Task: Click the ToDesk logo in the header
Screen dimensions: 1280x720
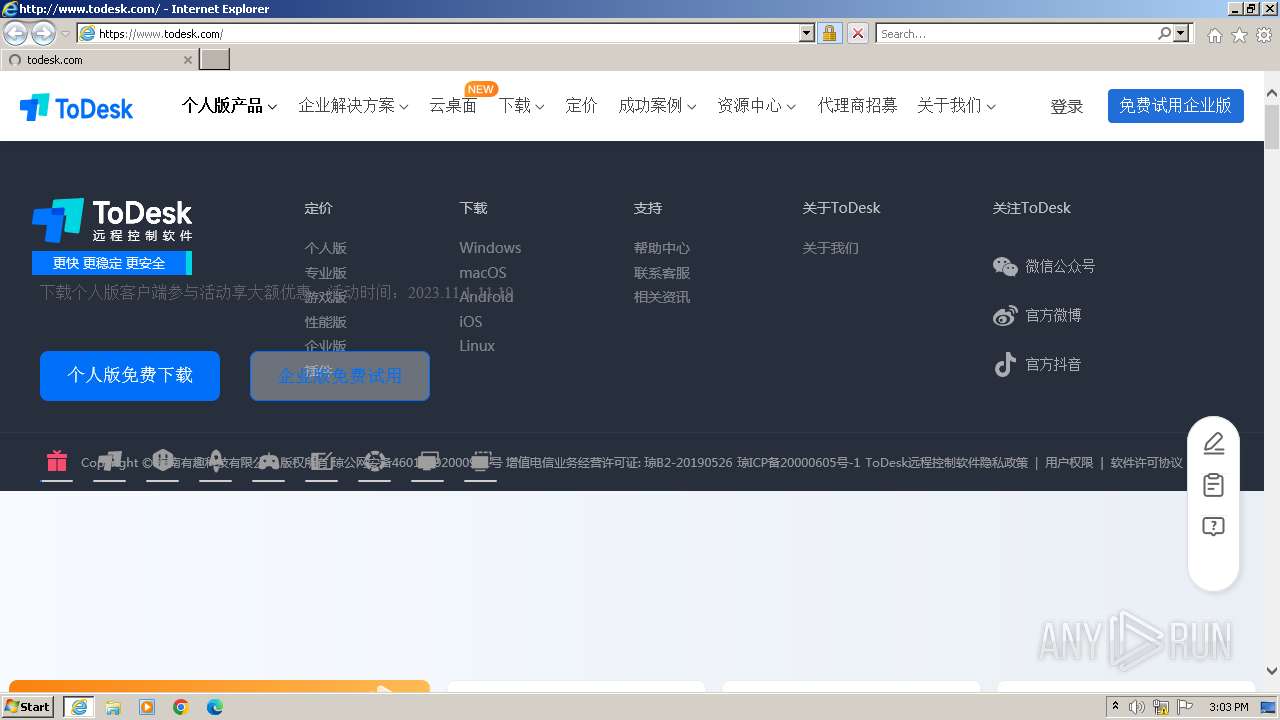Action: click(77, 107)
